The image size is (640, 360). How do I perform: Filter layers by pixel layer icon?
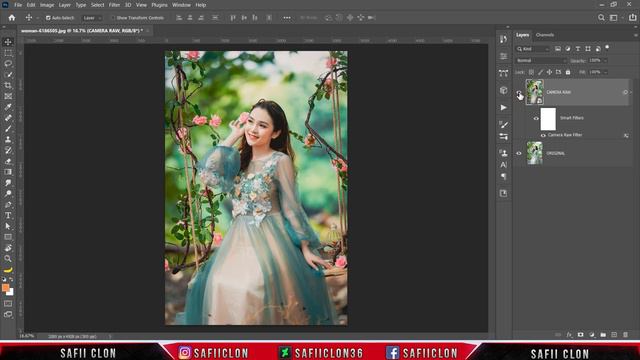point(558,49)
